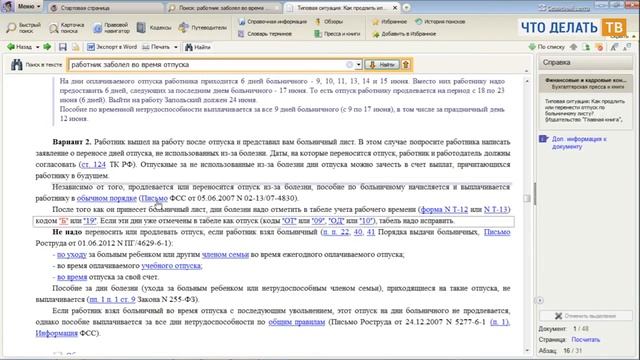Click Экспорт в Word
This screenshot has width=640, height=360.
[x=112, y=47]
